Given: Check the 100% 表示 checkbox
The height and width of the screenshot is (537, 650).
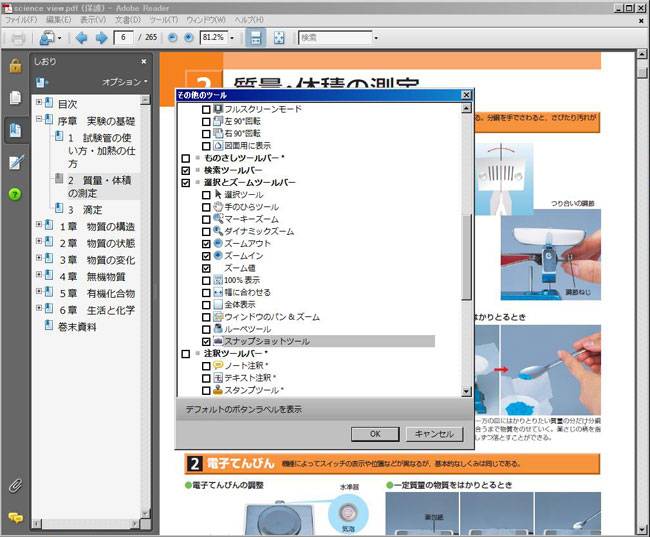Looking at the screenshot, I should [x=206, y=281].
